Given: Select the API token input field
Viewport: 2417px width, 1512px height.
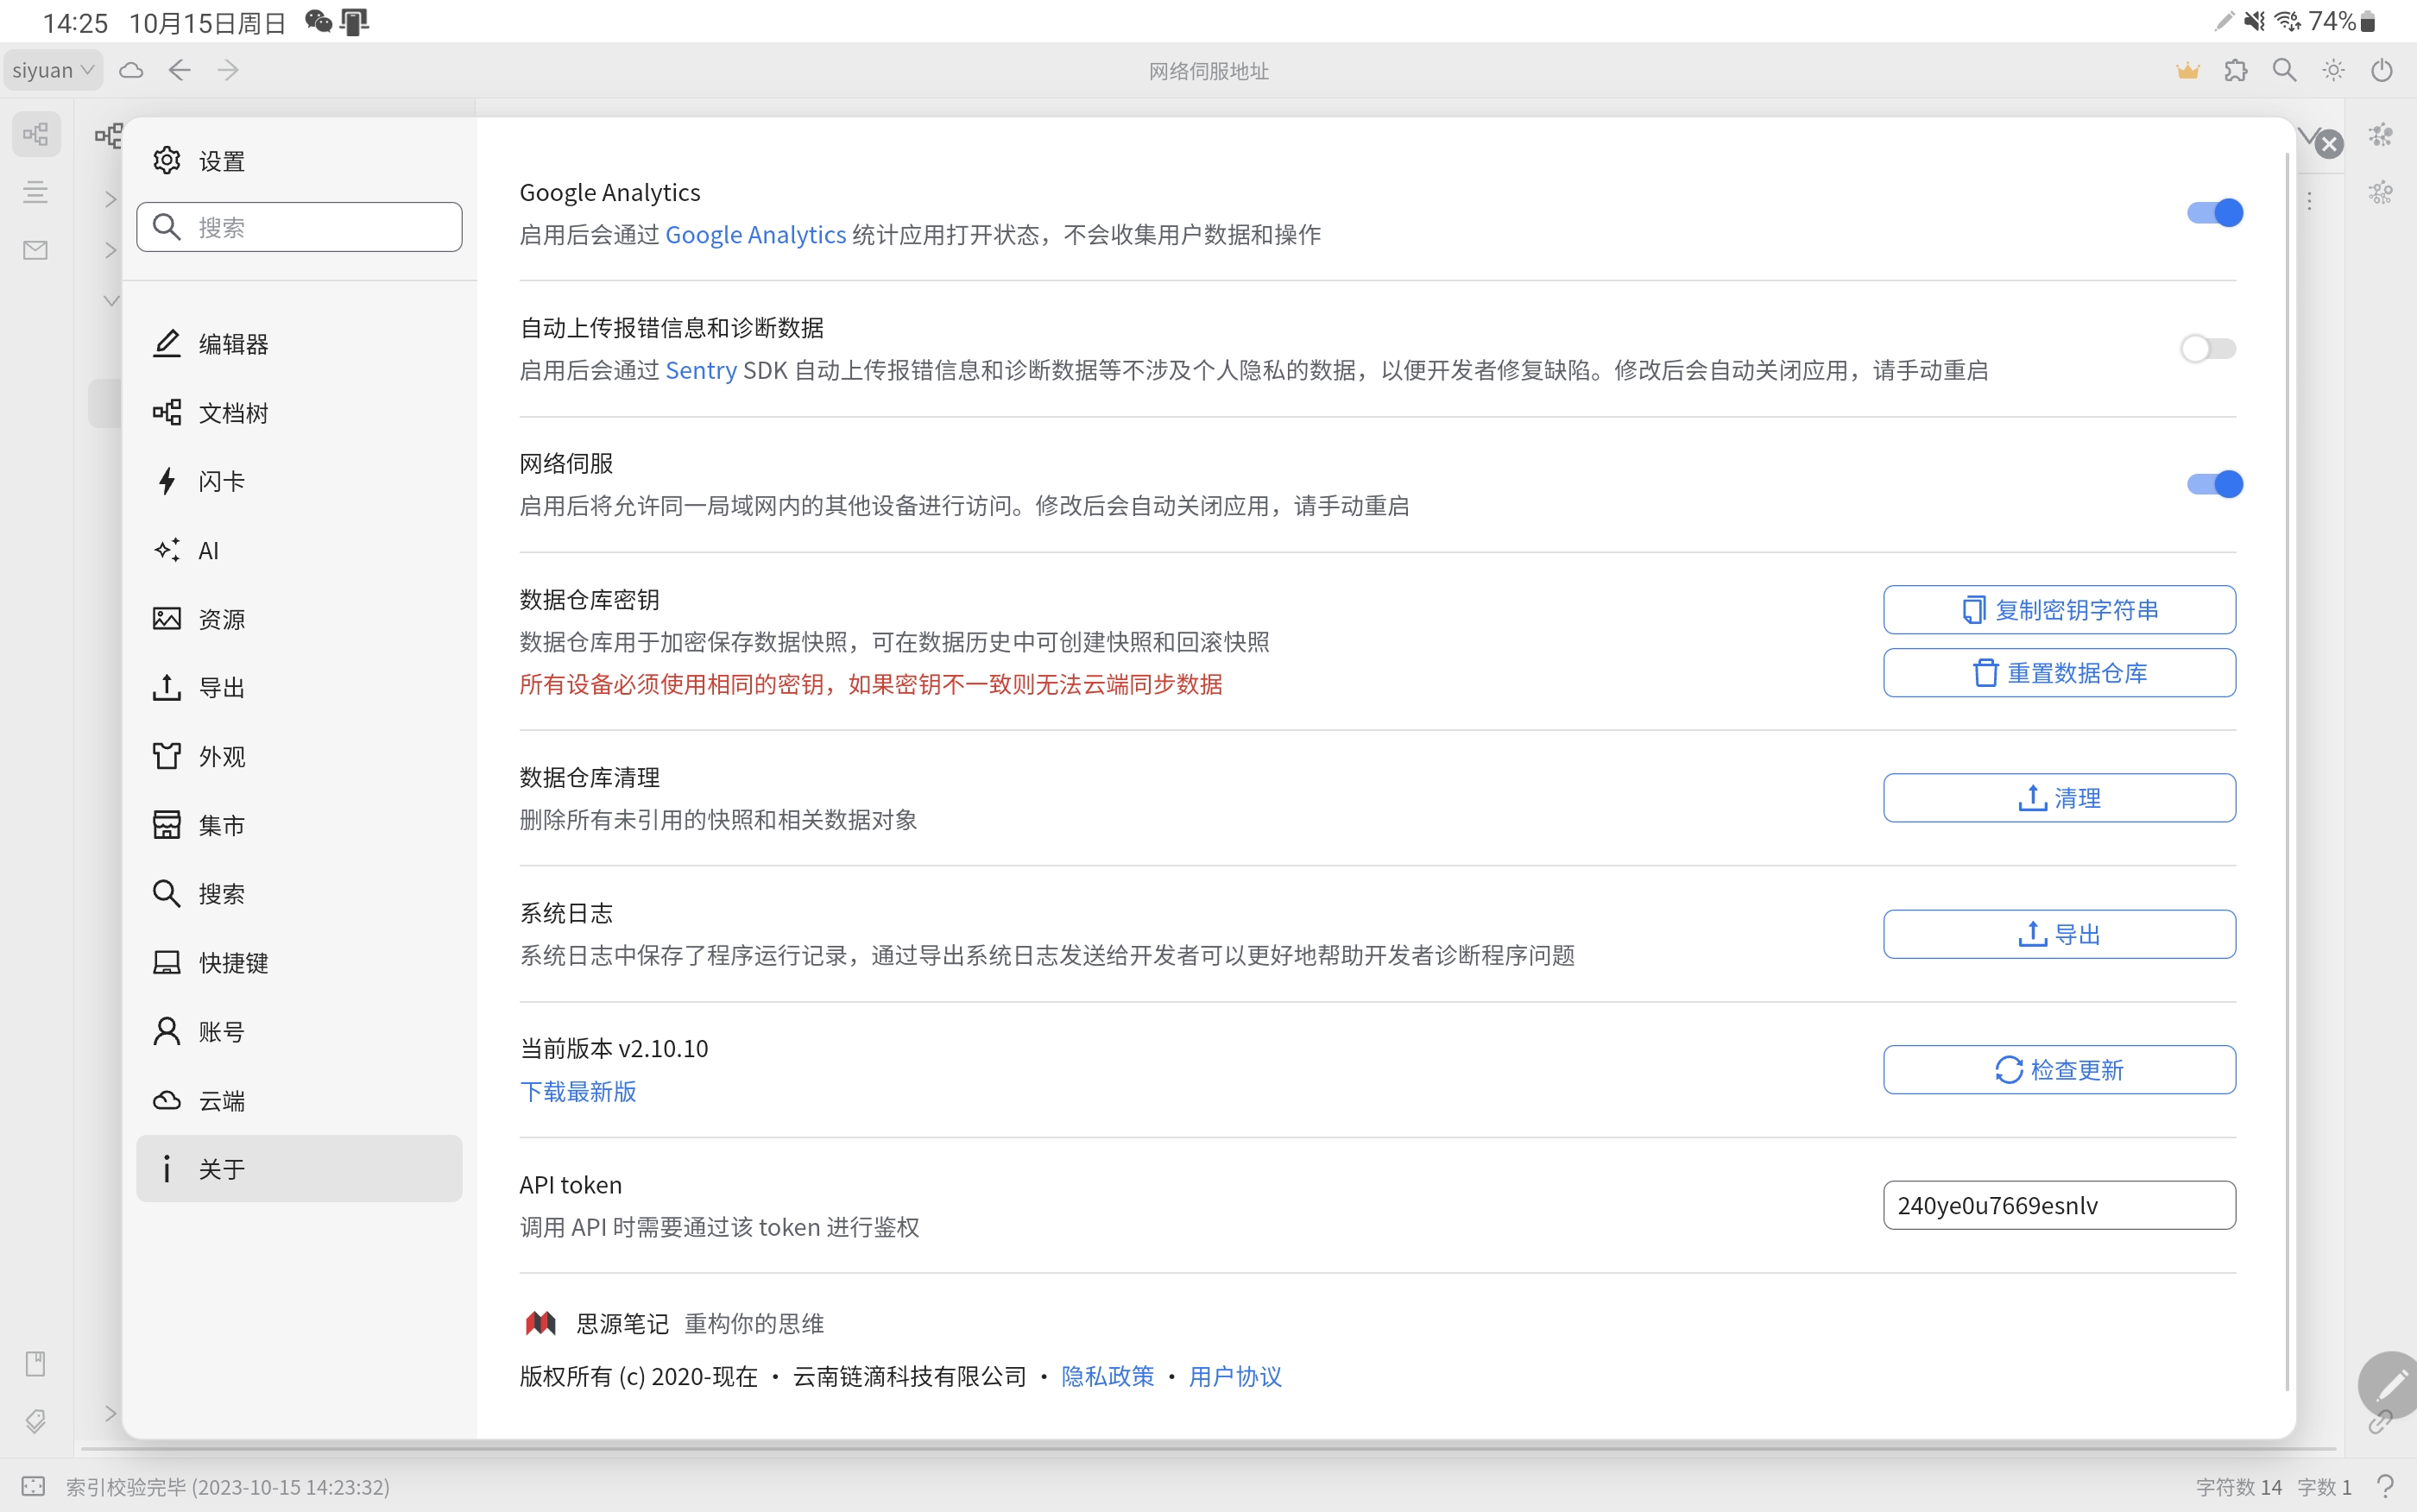Looking at the screenshot, I should point(2060,1205).
